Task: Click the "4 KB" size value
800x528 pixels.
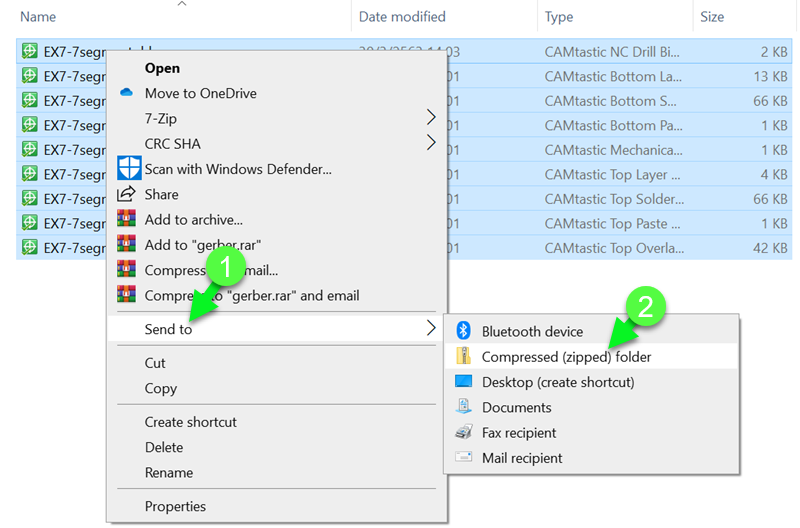Action: coord(774,174)
